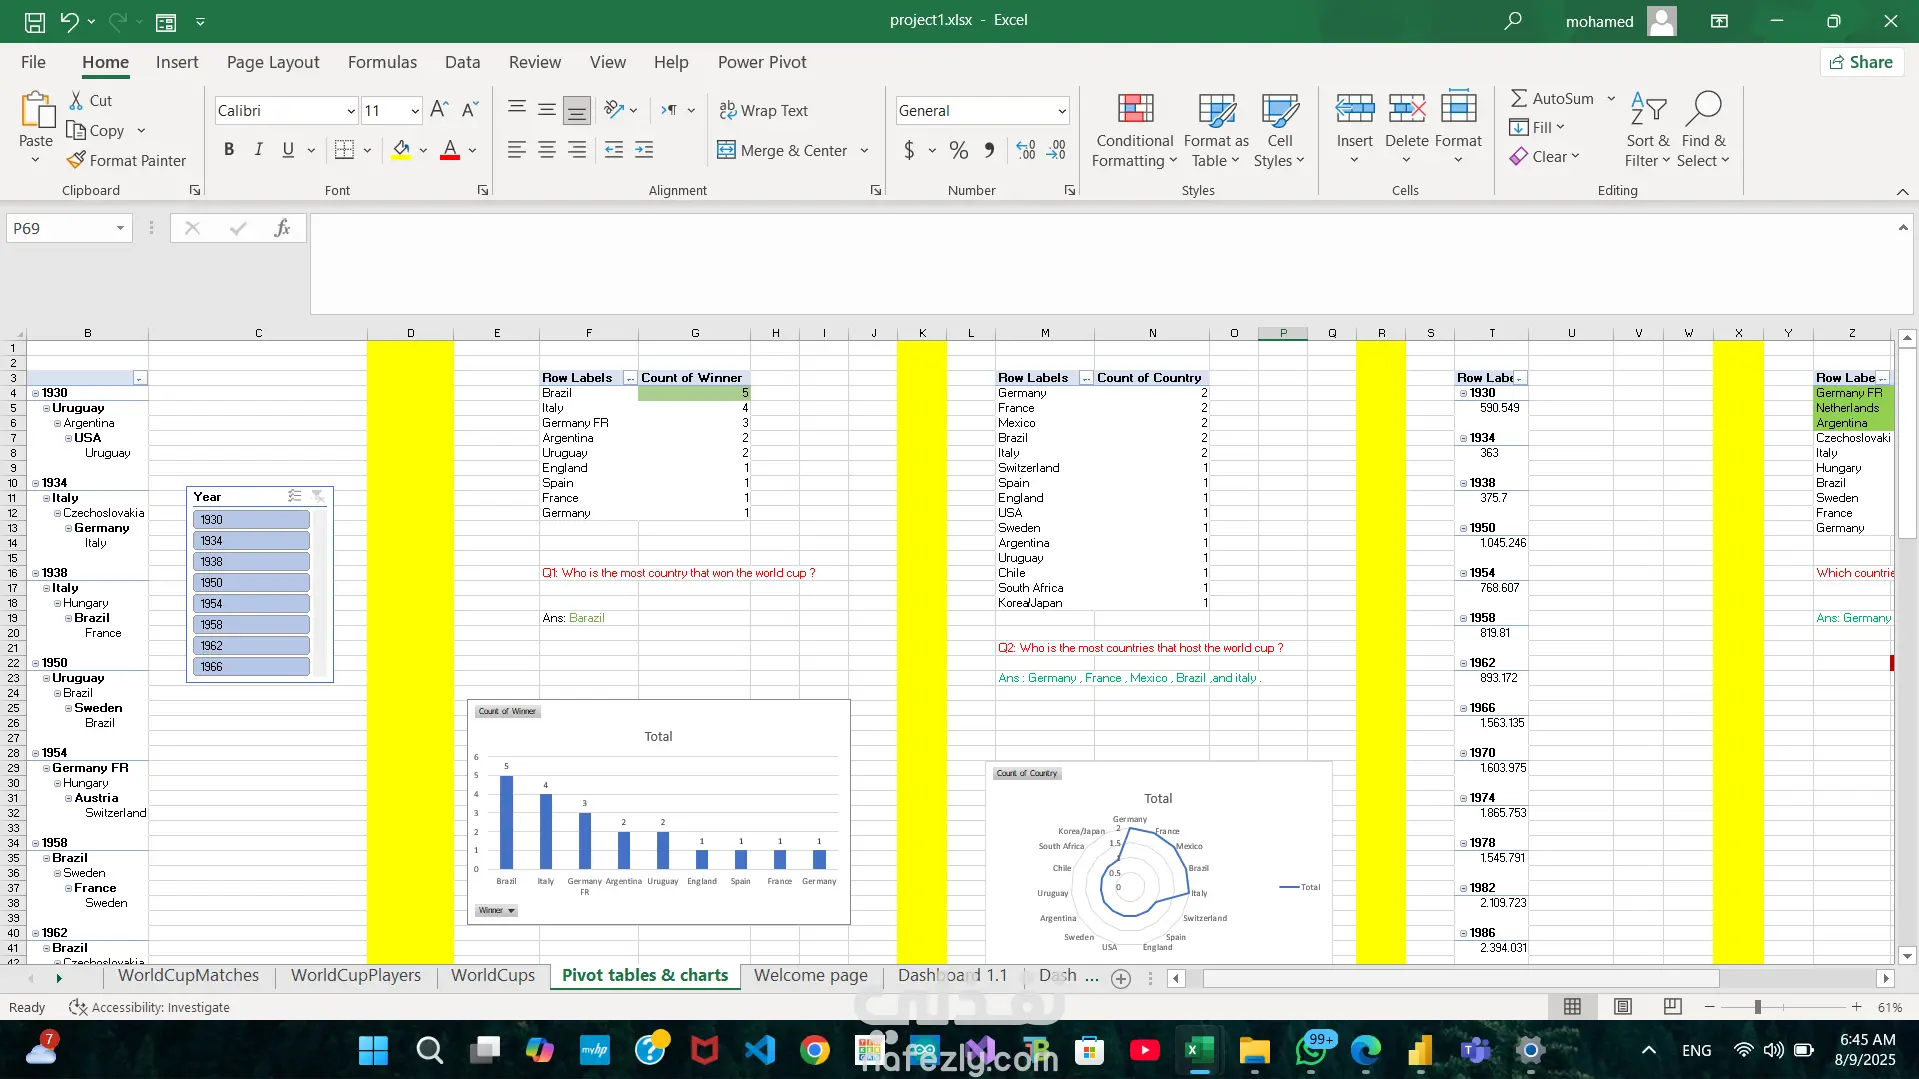Toggle Bold formatting

click(229, 150)
